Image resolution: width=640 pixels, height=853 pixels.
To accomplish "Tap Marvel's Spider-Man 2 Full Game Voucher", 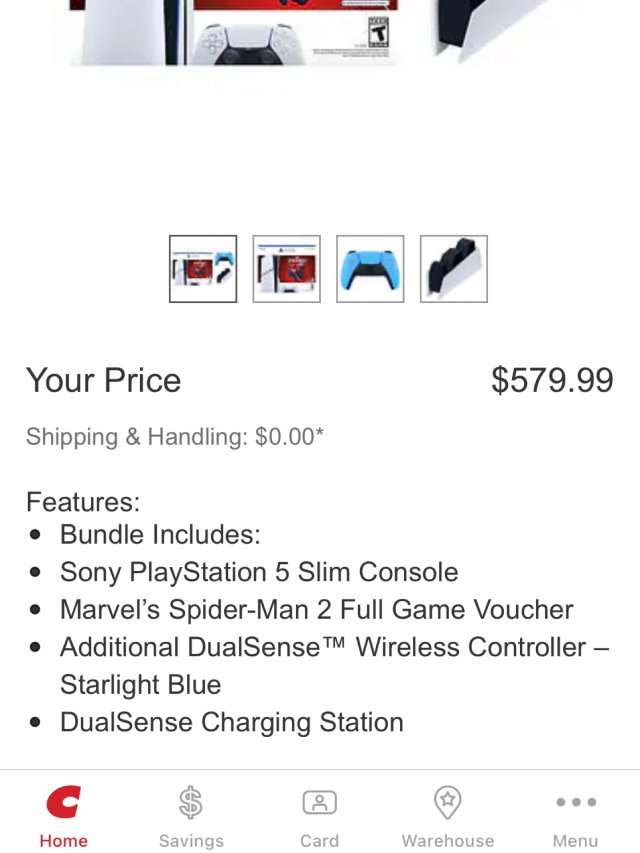I will point(316,610).
